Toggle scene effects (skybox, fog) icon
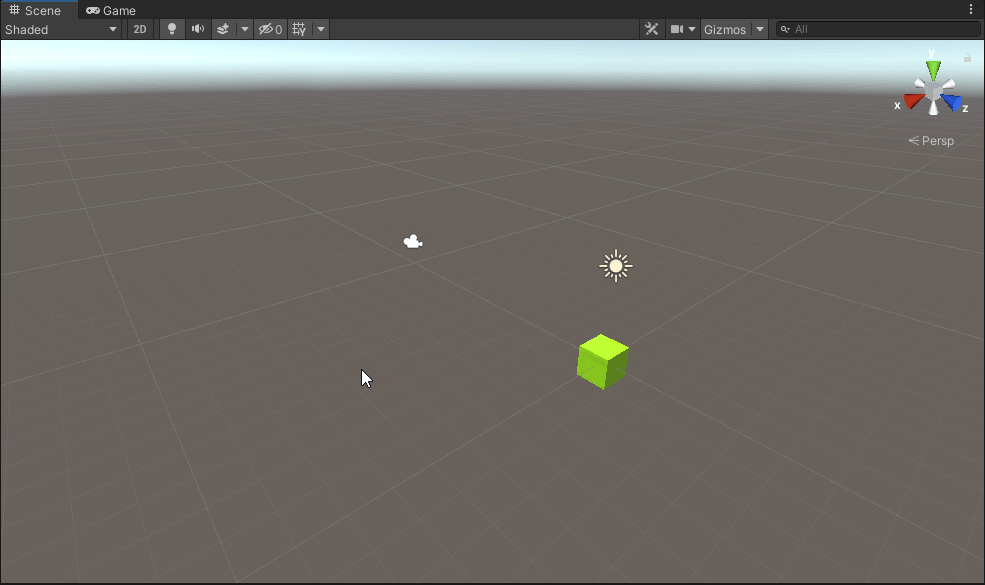 click(x=223, y=30)
